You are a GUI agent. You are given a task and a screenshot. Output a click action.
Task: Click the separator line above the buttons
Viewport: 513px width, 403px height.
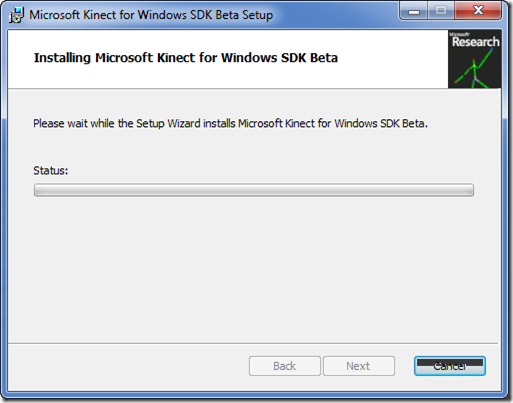253,343
